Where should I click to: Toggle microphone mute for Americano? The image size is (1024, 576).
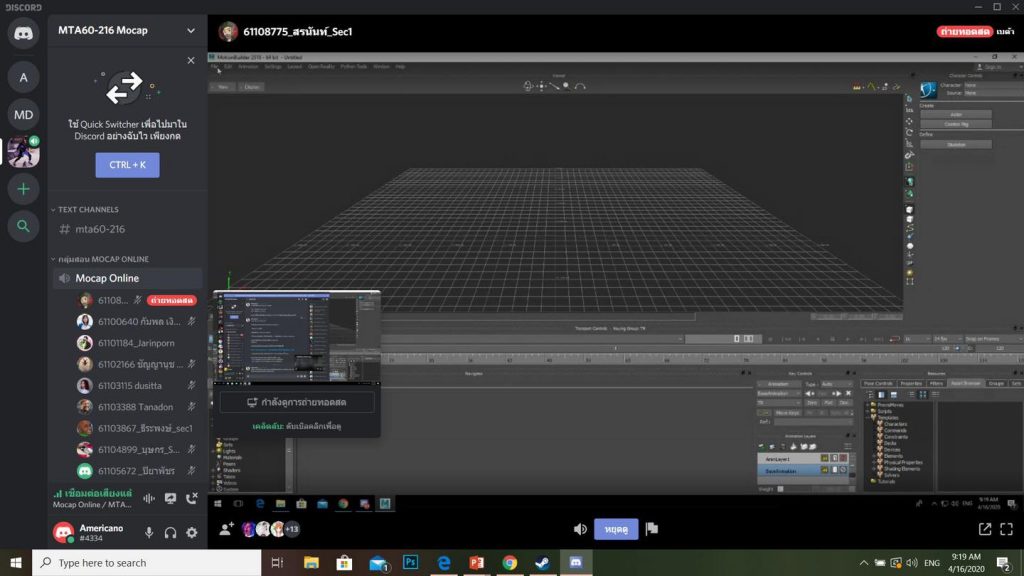click(149, 533)
